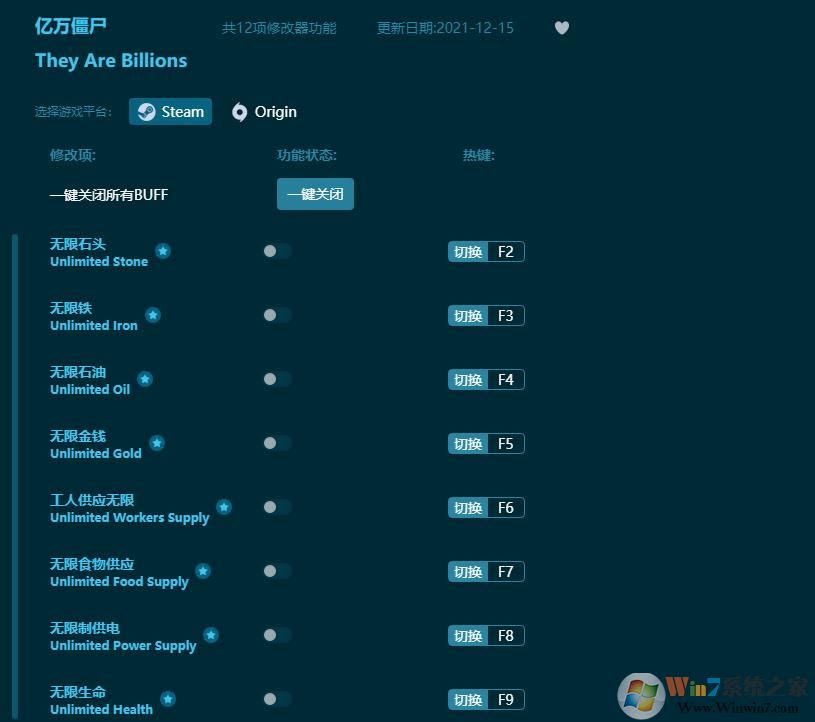Click the star icon beside Unlimited Gold
Screen dimensions: 815x722
tap(156, 443)
